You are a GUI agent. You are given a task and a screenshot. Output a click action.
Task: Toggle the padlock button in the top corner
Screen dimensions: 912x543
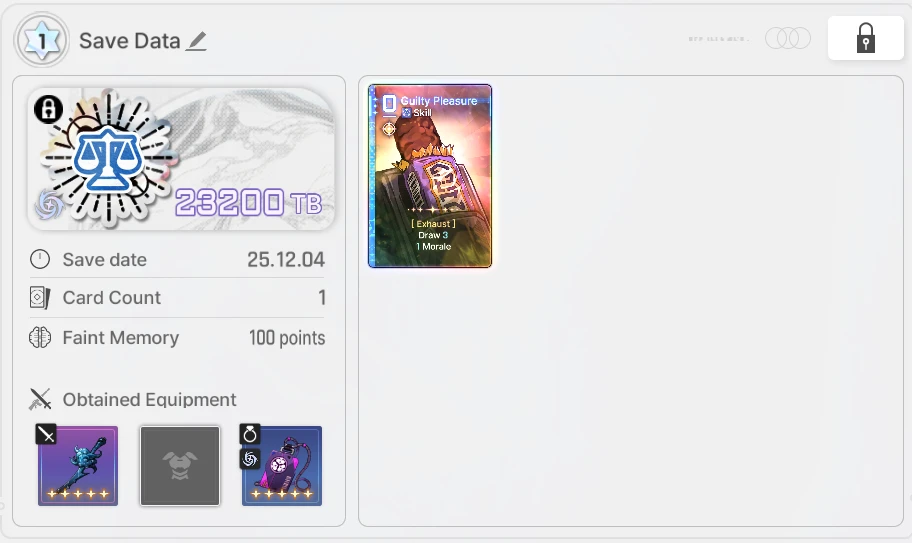click(865, 38)
